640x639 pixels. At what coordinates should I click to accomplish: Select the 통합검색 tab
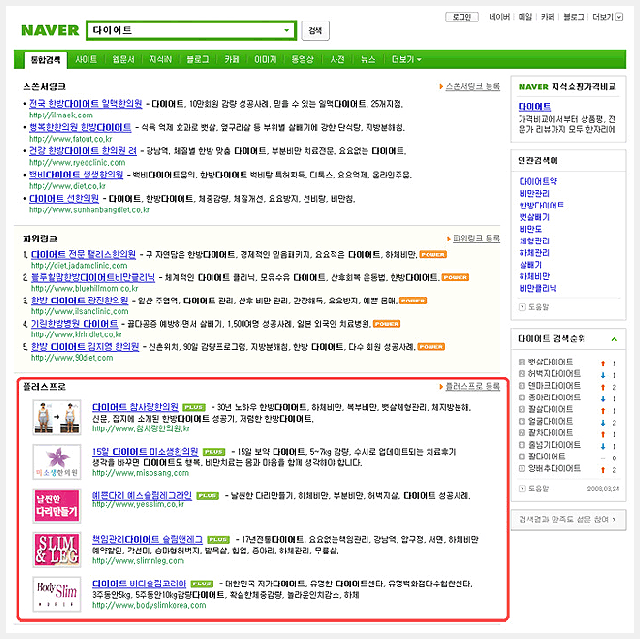46,60
